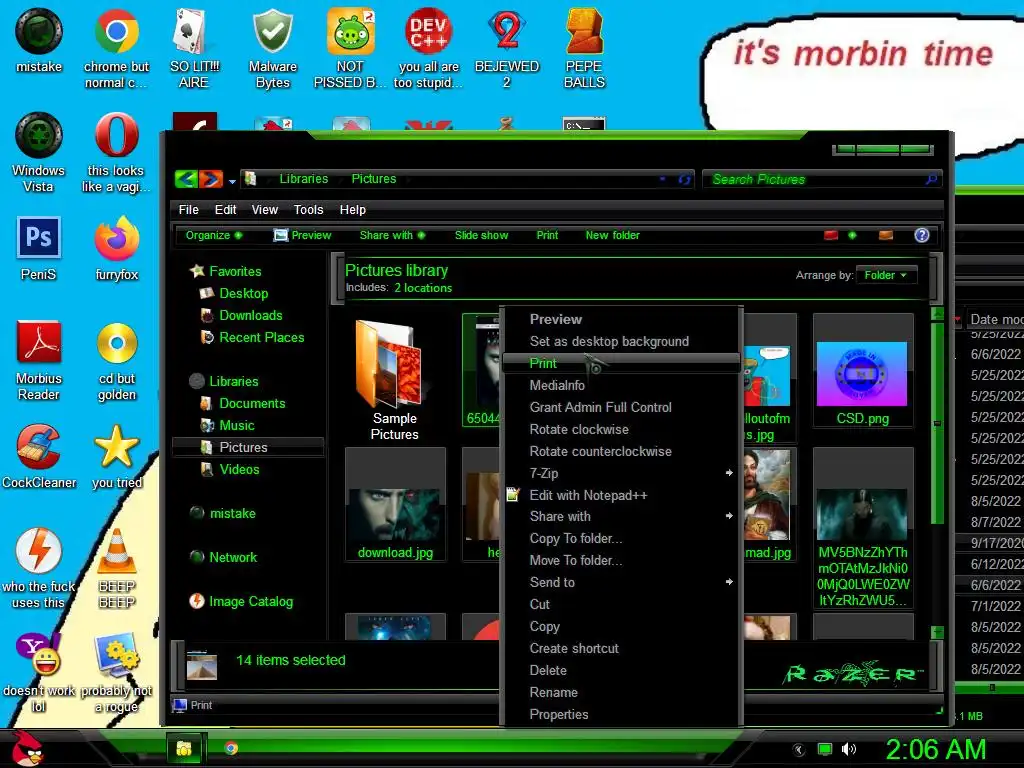The width and height of the screenshot is (1024, 768).
Task: Click the green Back arrow in Explorer
Action: tap(187, 178)
